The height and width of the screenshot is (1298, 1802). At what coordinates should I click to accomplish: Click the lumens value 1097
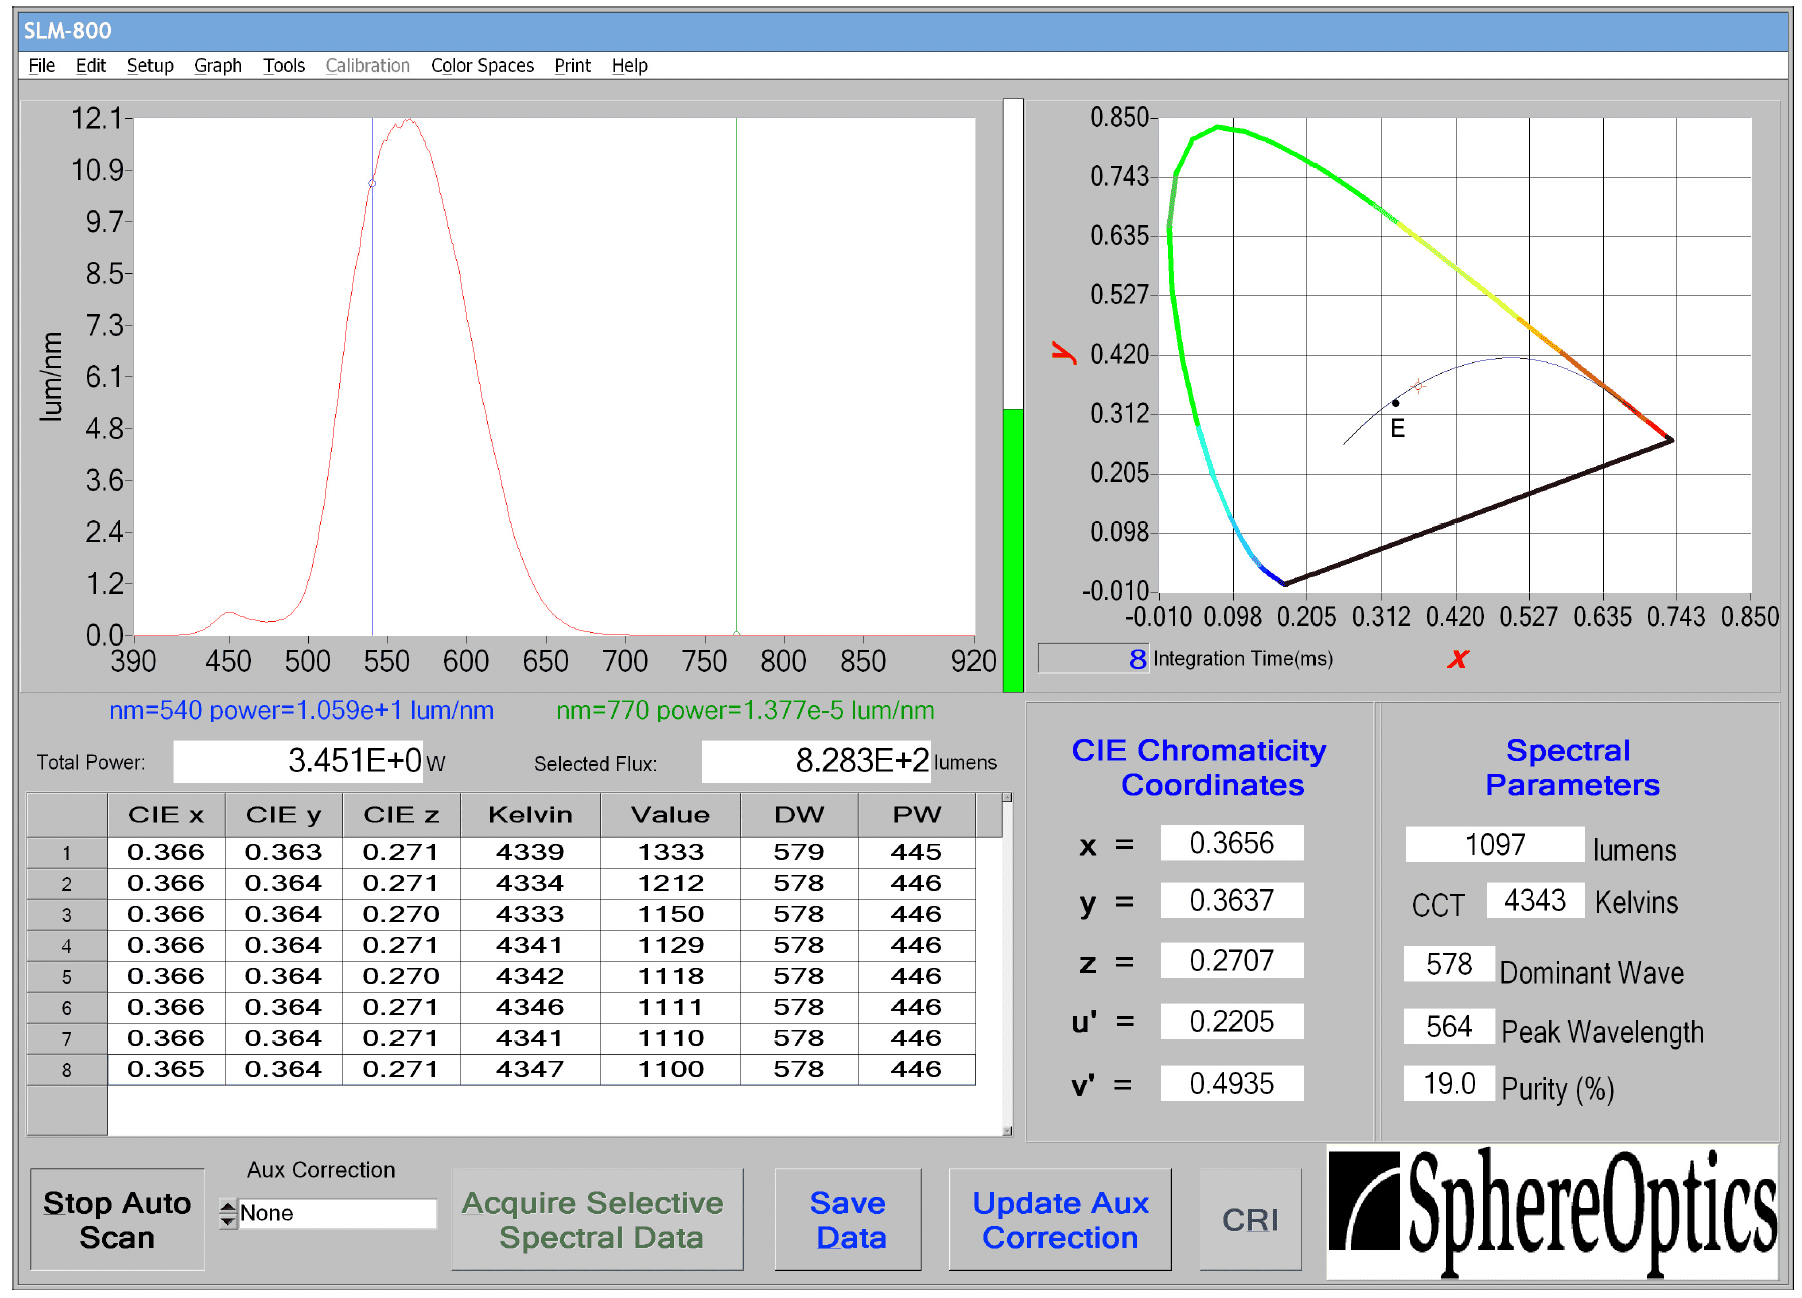coord(1495,845)
